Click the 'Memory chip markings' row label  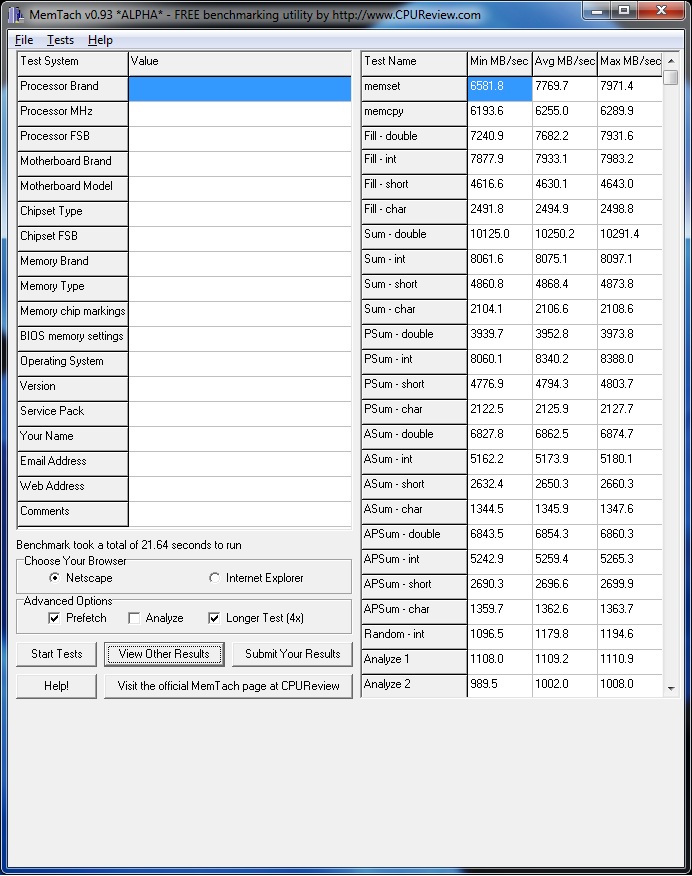[x=73, y=314]
